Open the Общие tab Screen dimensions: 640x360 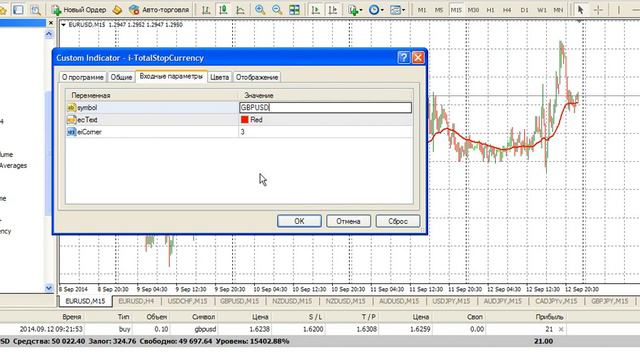pyautogui.click(x=121, y=77)
